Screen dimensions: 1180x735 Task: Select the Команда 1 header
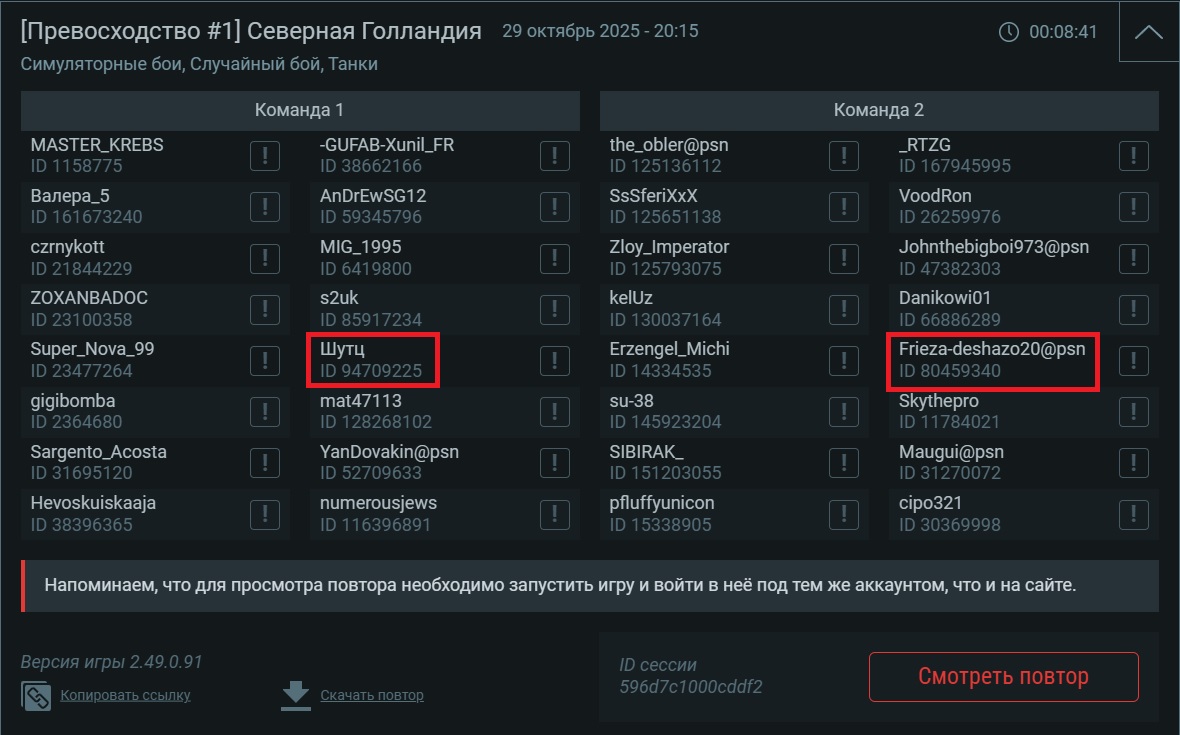pos(300,110)
